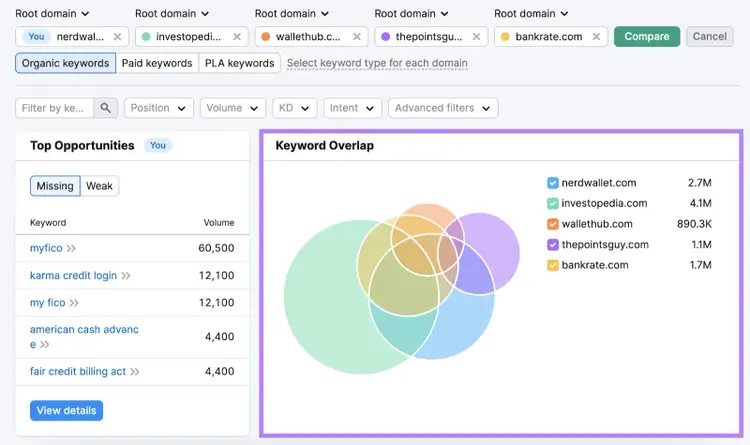750x445 pixels.
Task: Remove the thepointsguy domain with X
Action: point(476,37)
